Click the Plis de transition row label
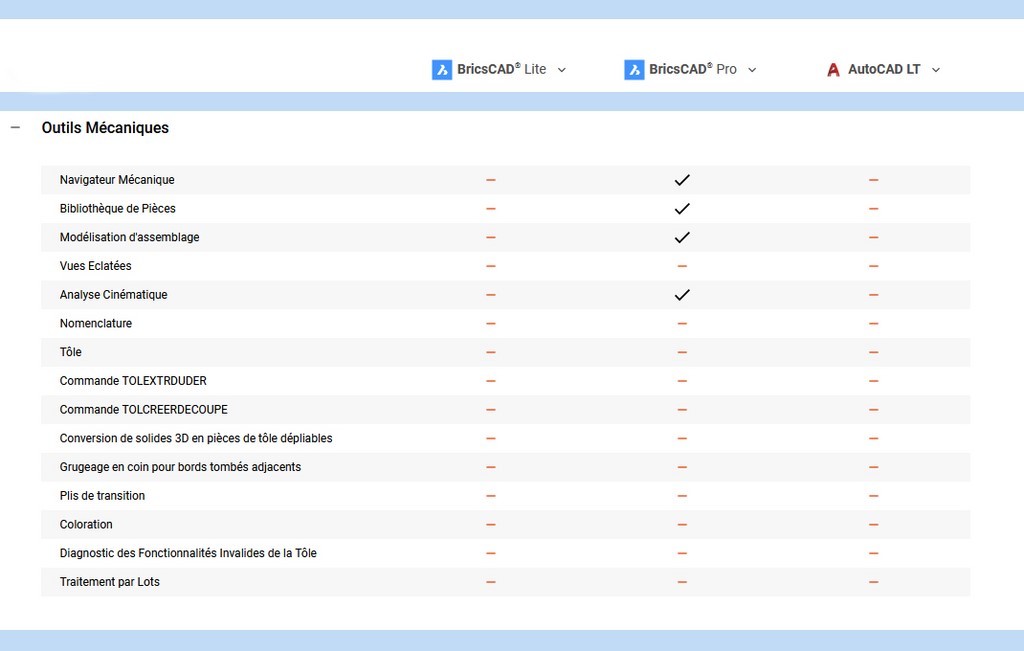The width and height of the screenshot is (1024, 651). [103, 496]
